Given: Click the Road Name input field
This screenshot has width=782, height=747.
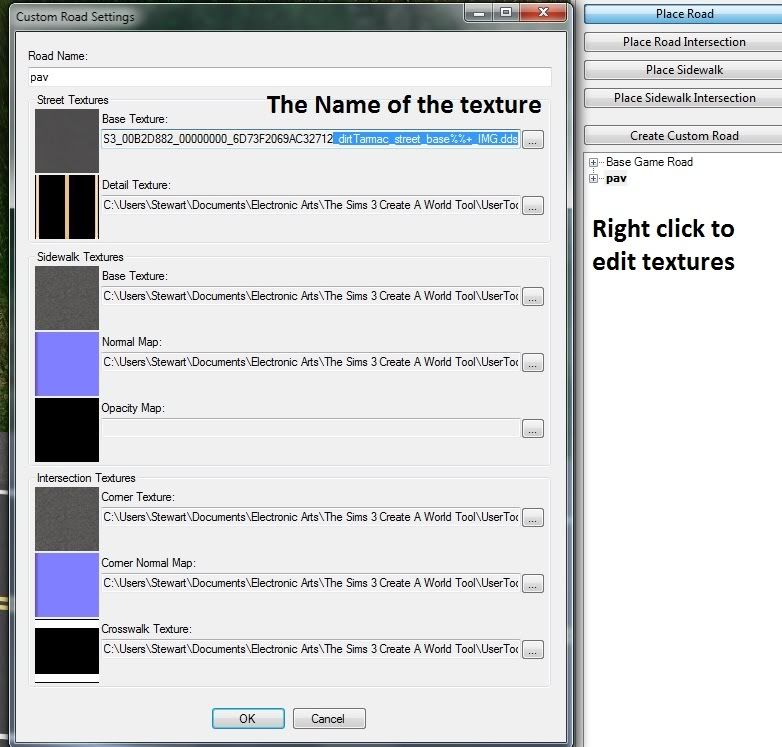Looking at the screenshot, I should [x=290, y=77].
